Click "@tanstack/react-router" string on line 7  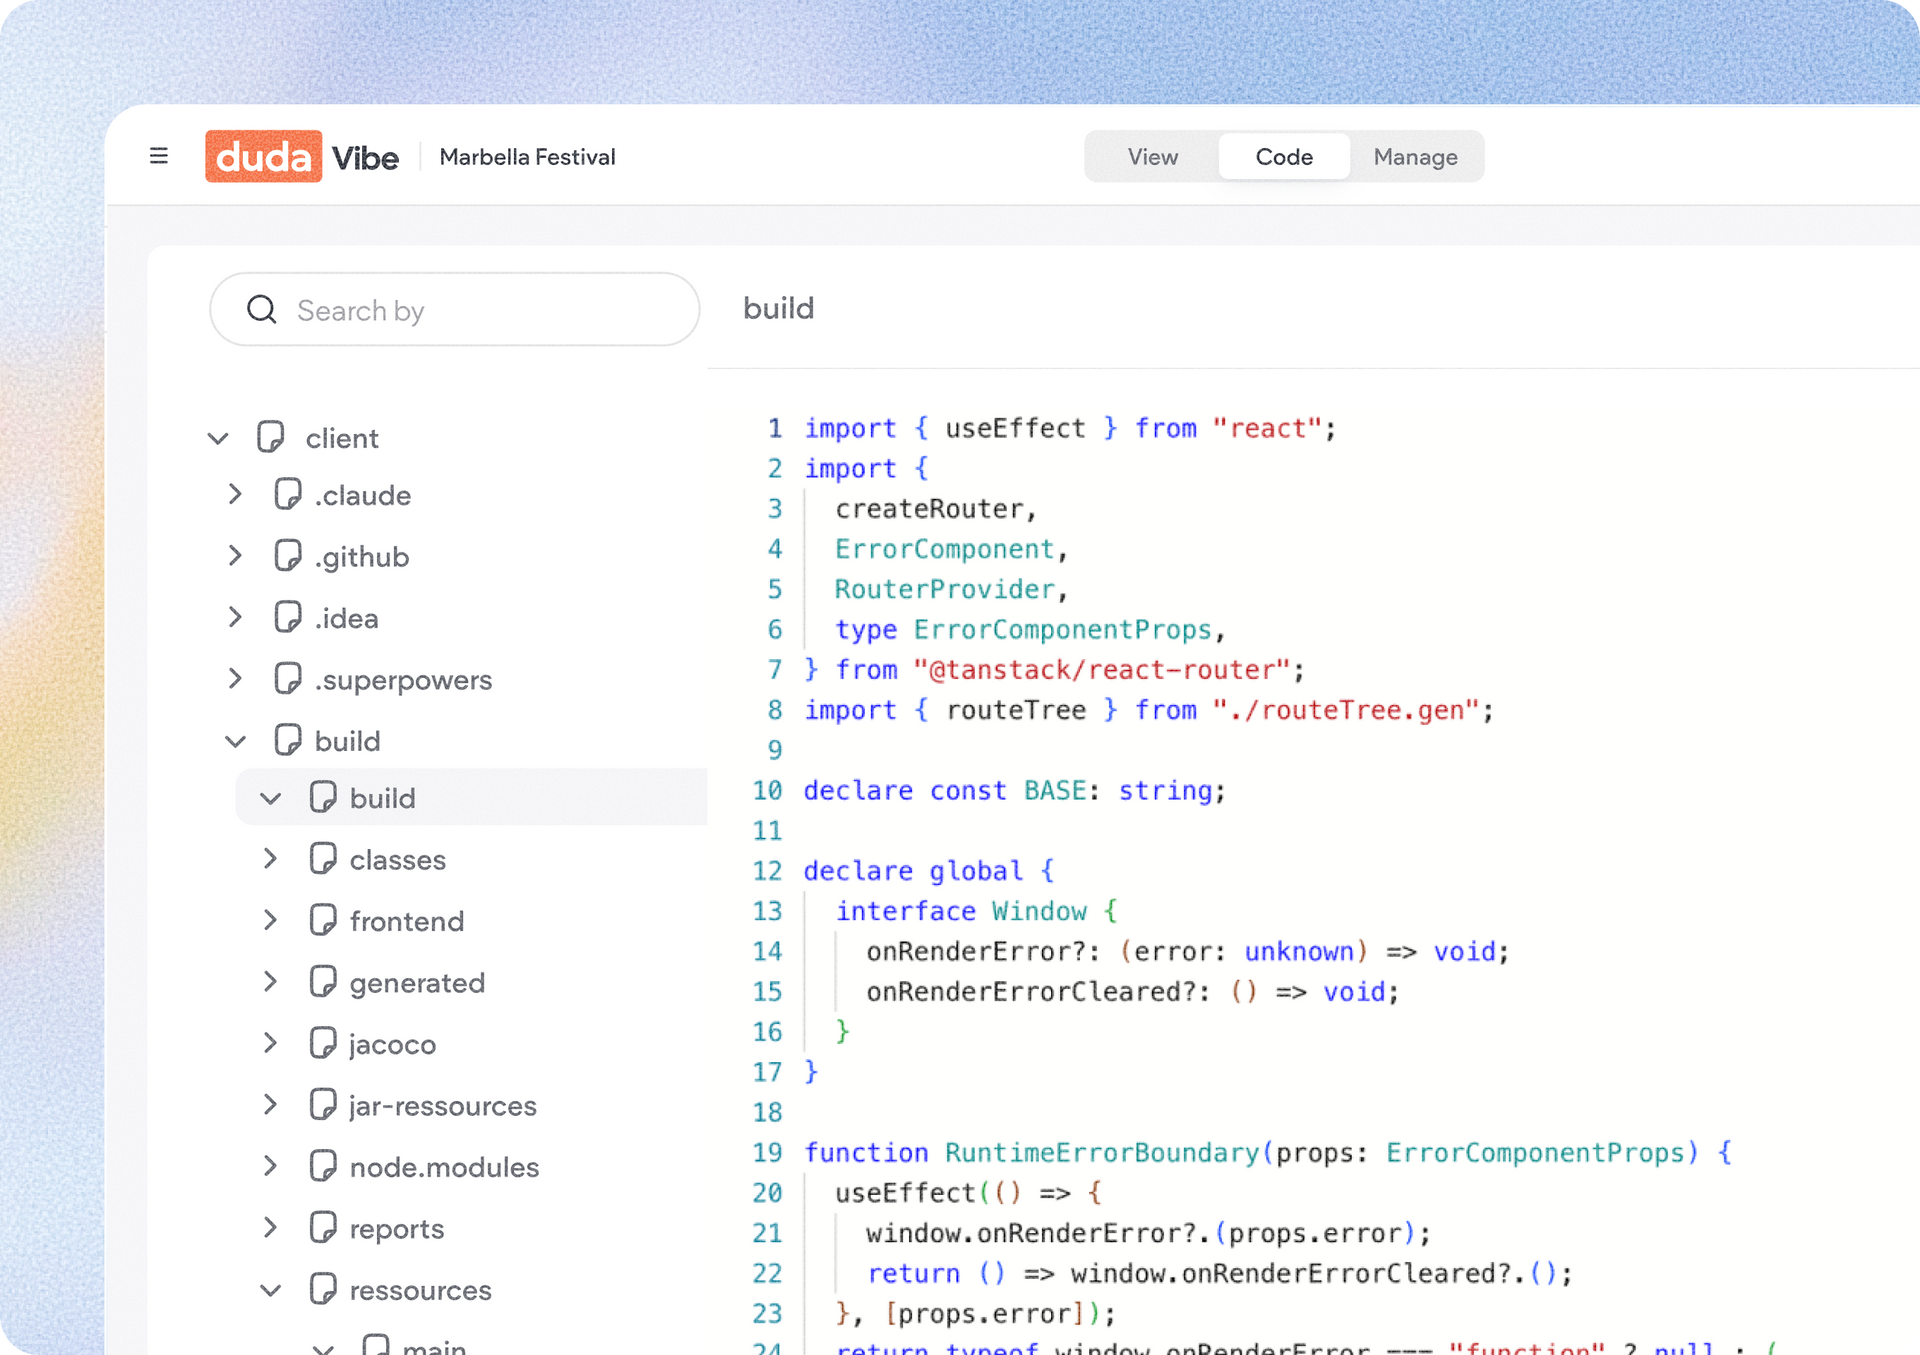(x=1100, y=669)
